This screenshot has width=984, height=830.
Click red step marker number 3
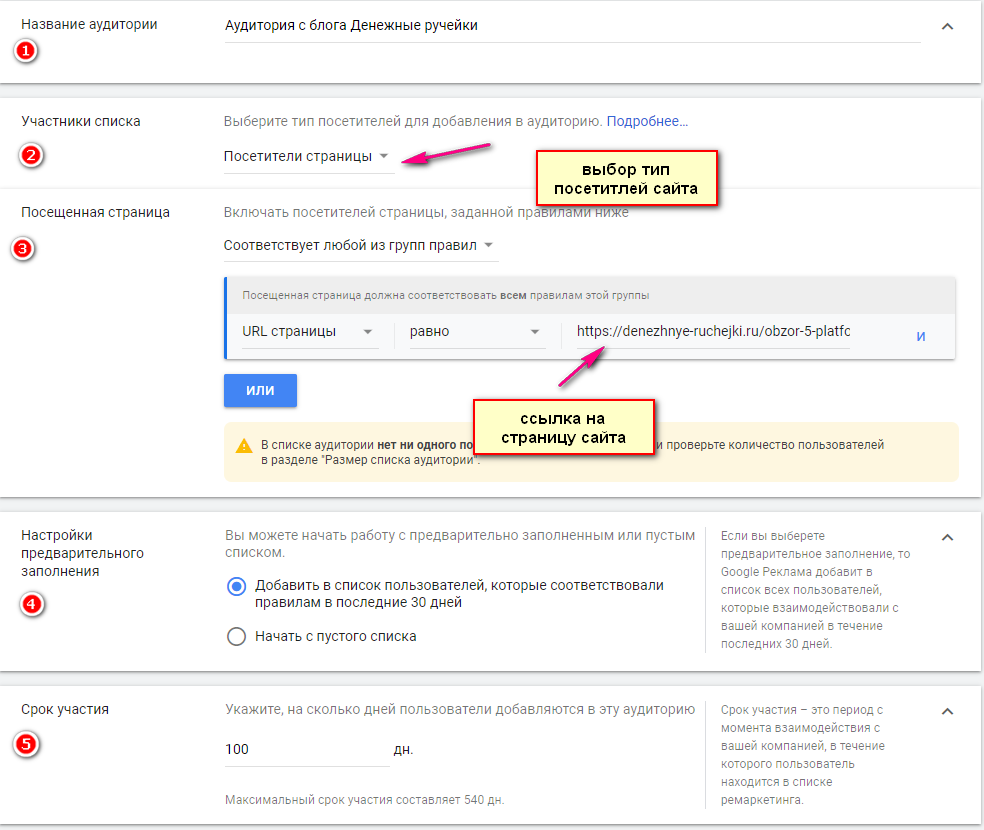tap(23, 249)
